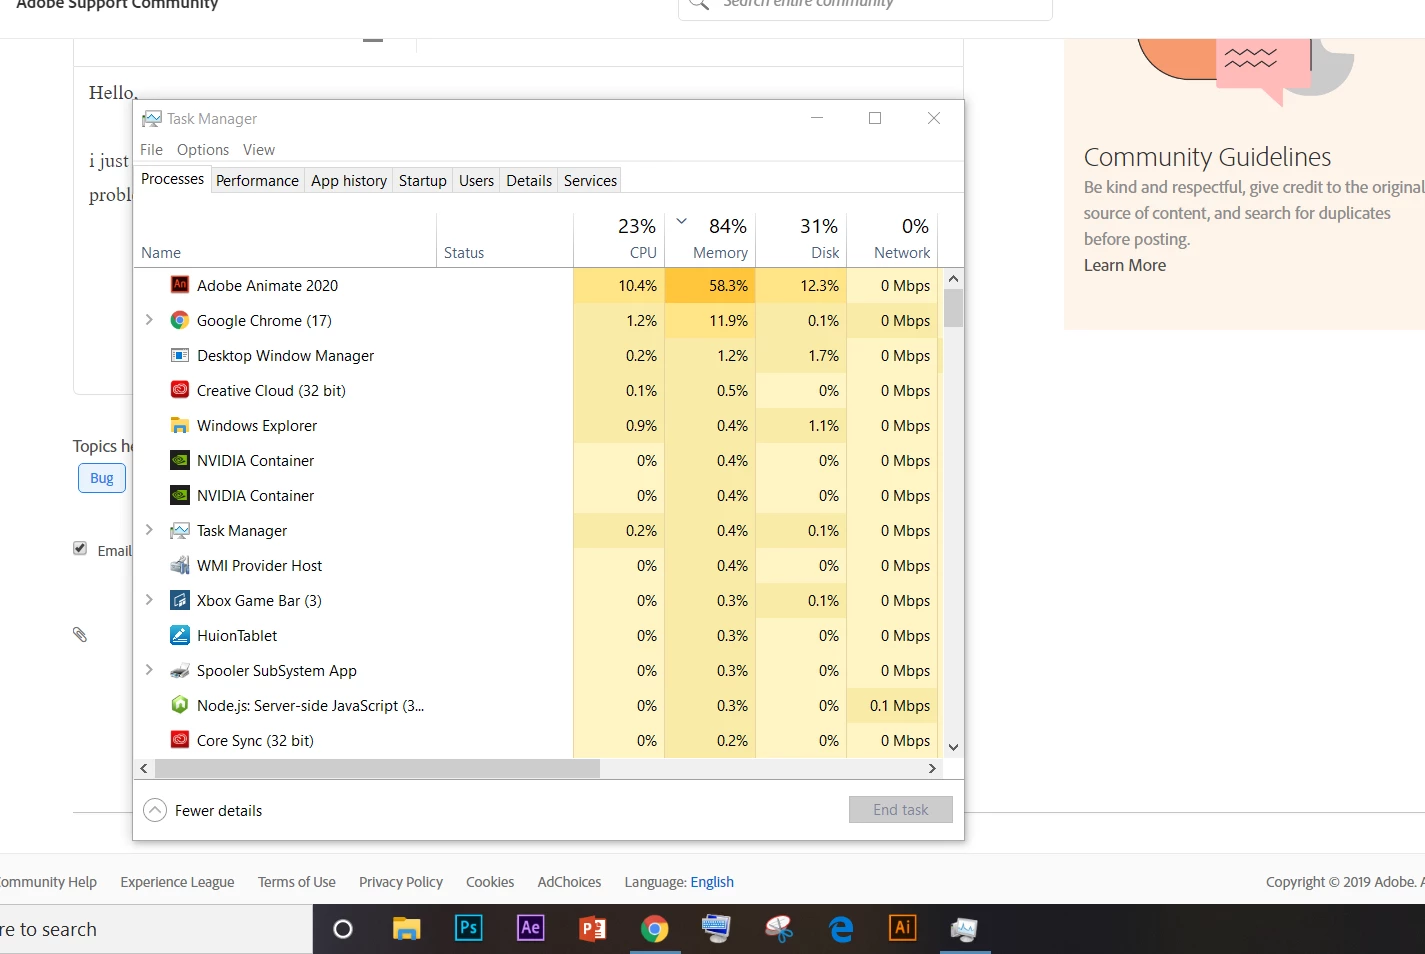The image size is (1425, 954).
Task: Sort processes by the Disk column header
Action: pyautogui.click(x=801, y=238)
